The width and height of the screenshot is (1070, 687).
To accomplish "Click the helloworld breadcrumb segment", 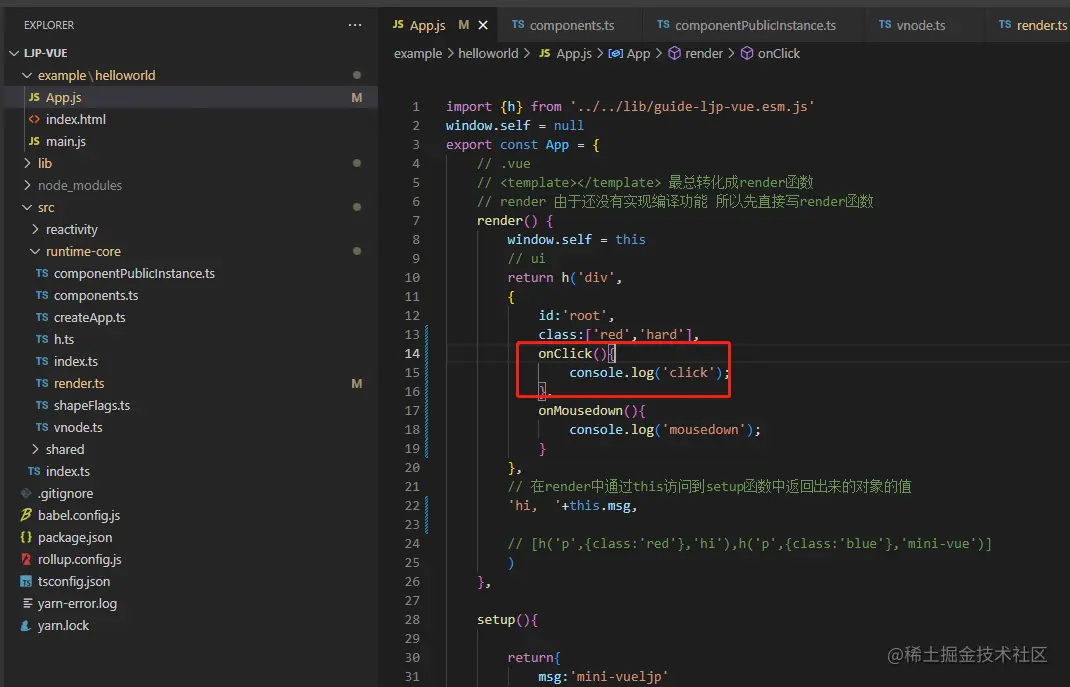I will point(488,53).
